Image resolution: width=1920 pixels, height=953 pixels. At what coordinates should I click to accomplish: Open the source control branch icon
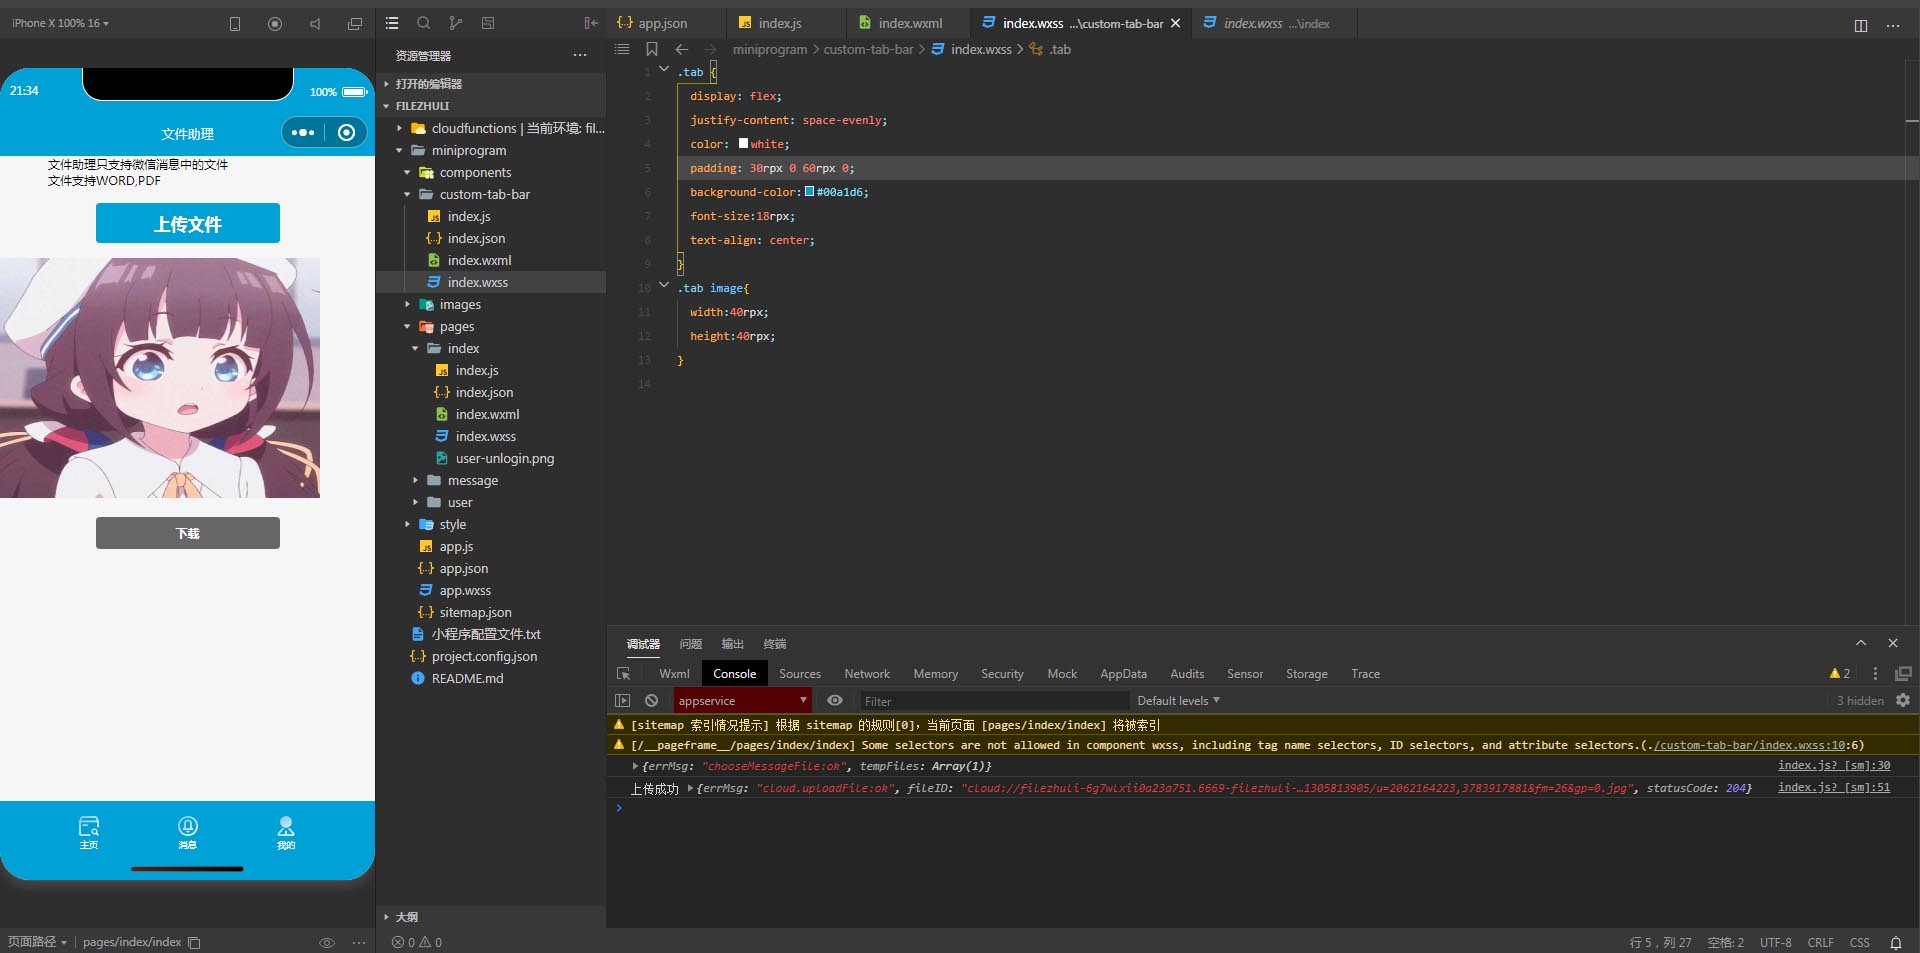[456, 23]
